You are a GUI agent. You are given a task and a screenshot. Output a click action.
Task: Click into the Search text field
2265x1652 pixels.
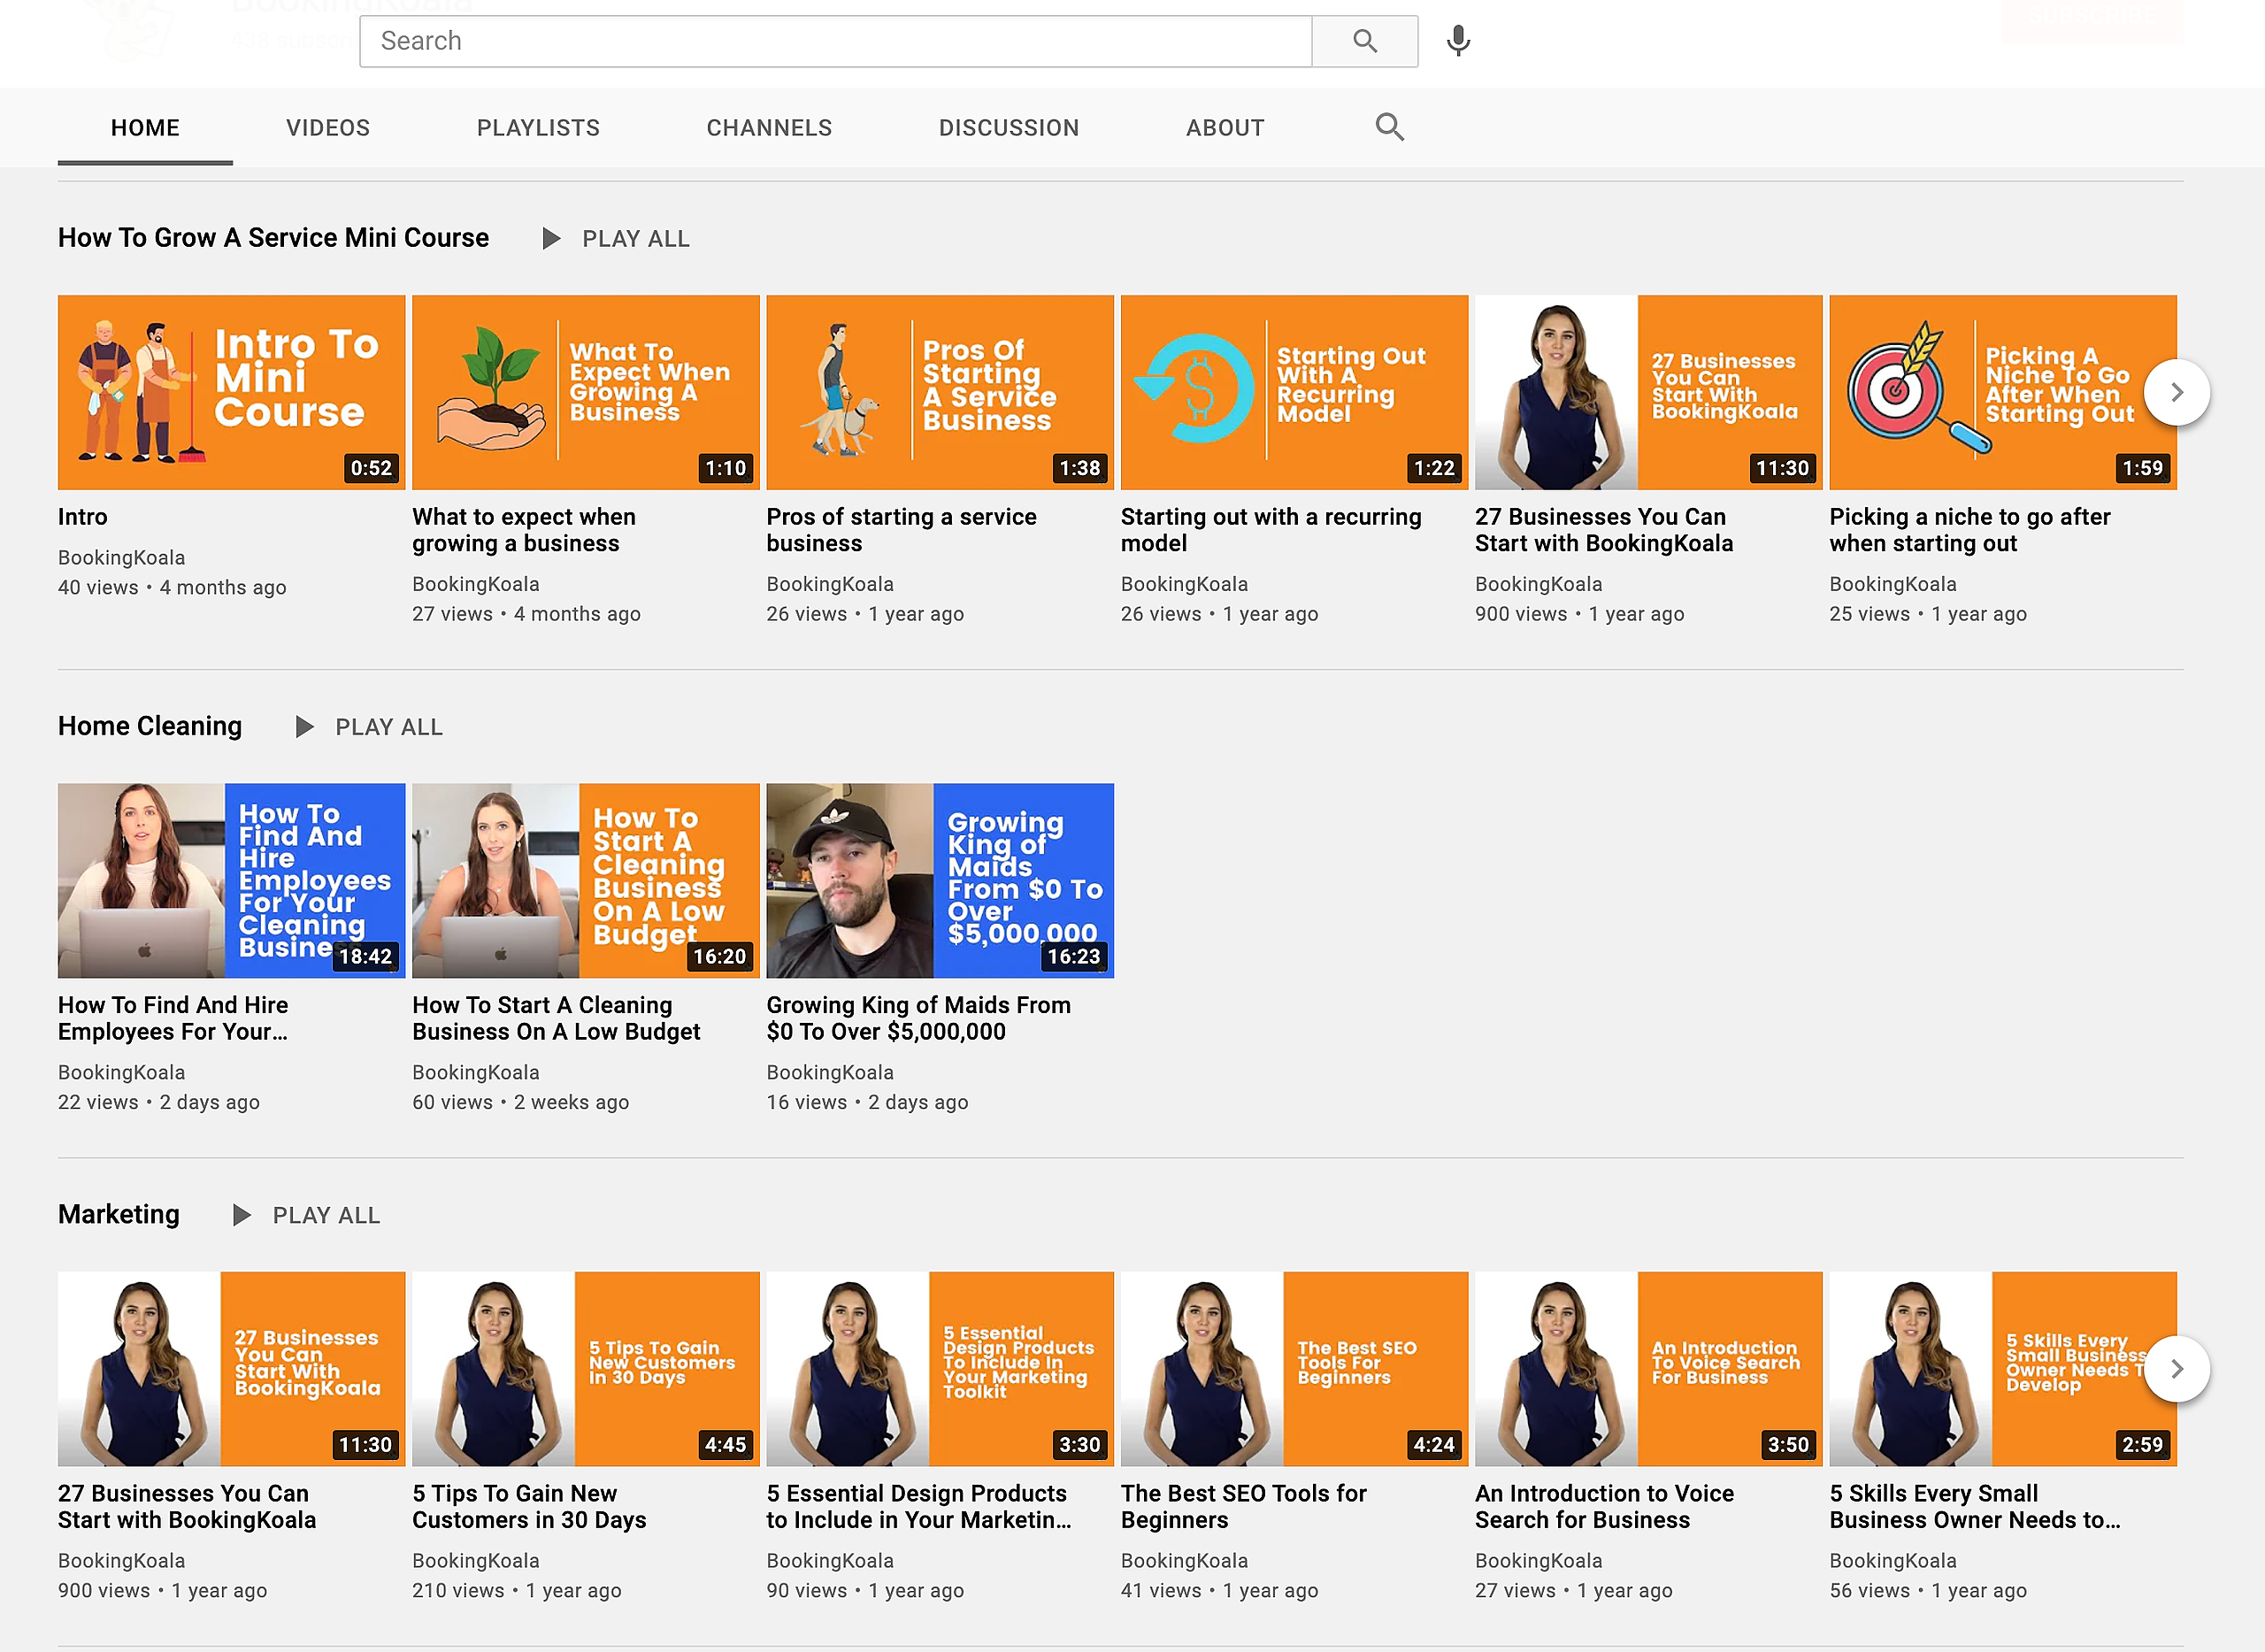click(x=835, y=41)
